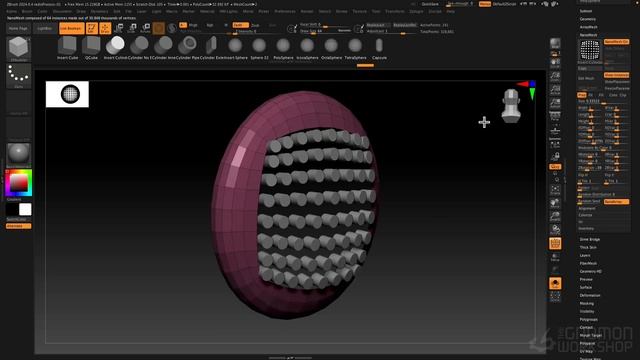
Task: Open the LightBox browser
Action: pos(44,28)
